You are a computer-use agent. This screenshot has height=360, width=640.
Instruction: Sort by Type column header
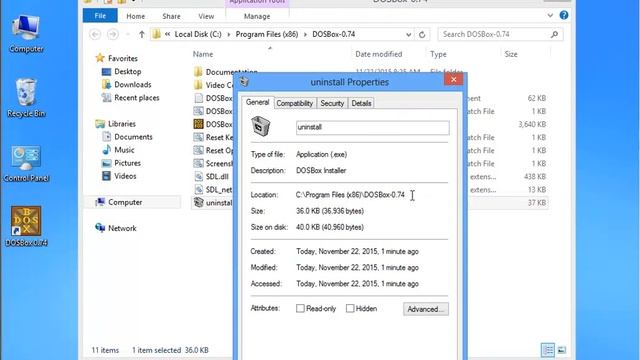[438, 54]
